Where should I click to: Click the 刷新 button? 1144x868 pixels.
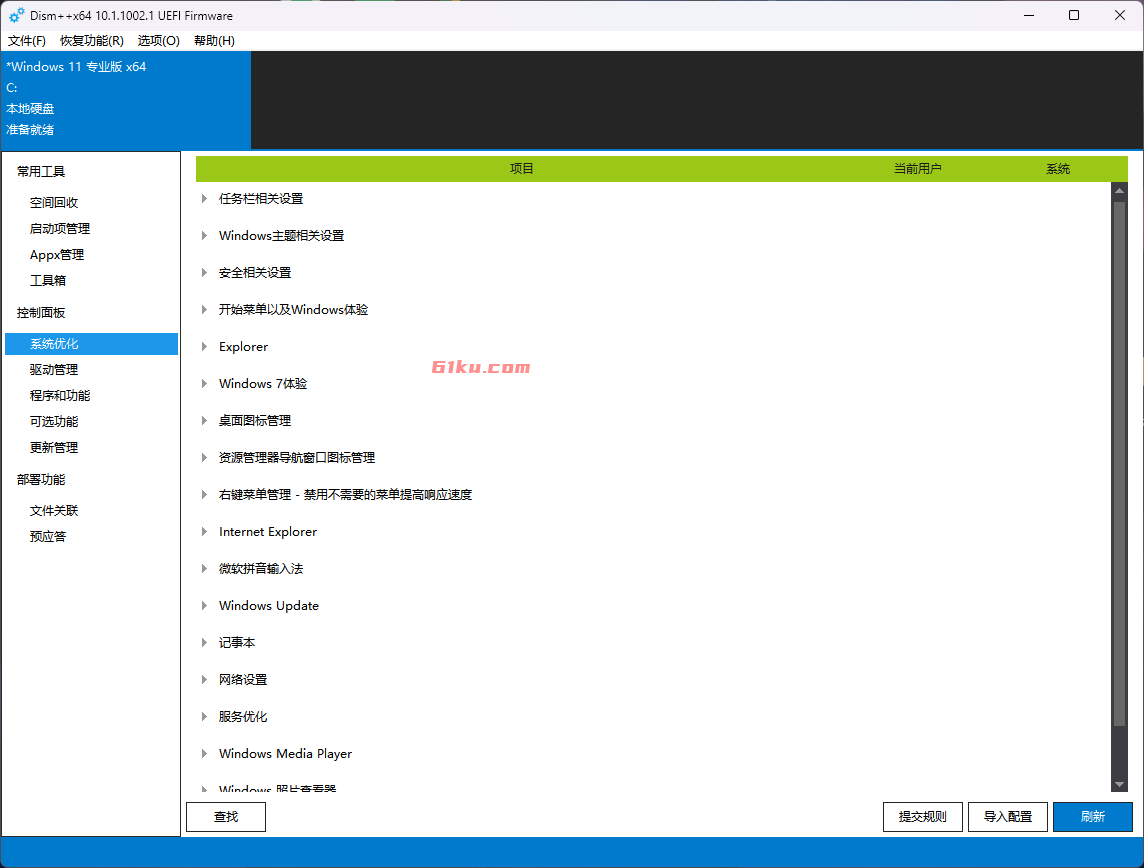click(1093, 817)
